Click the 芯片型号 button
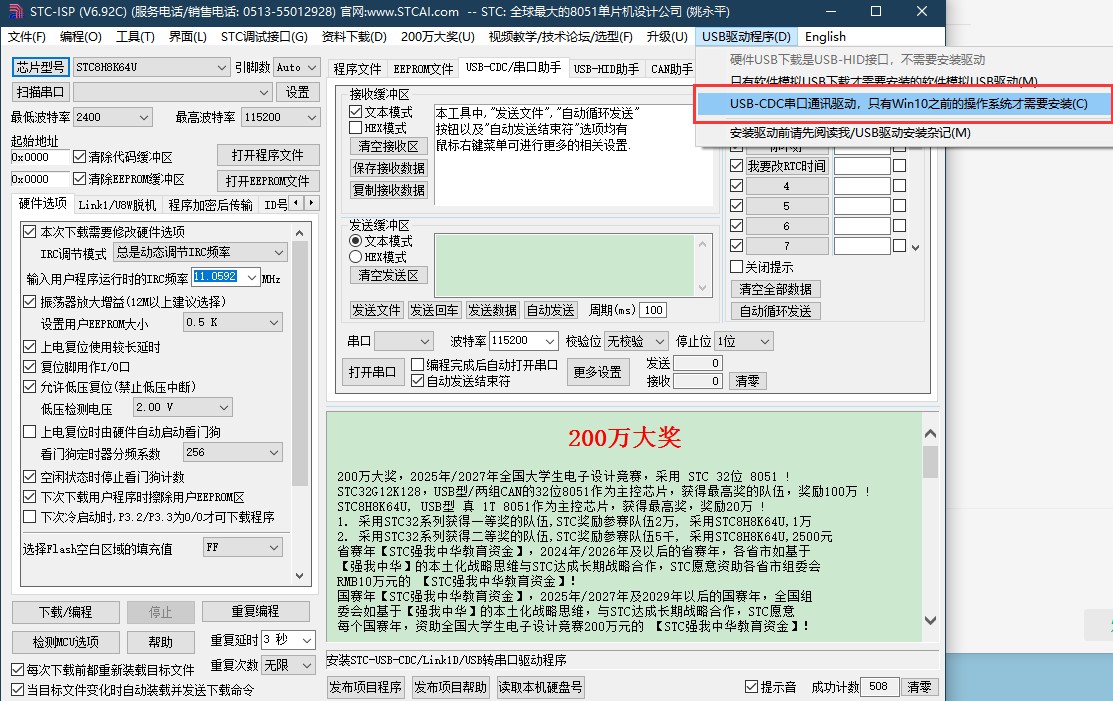Viewport: 1113px width, 701px height. (40, 67)
